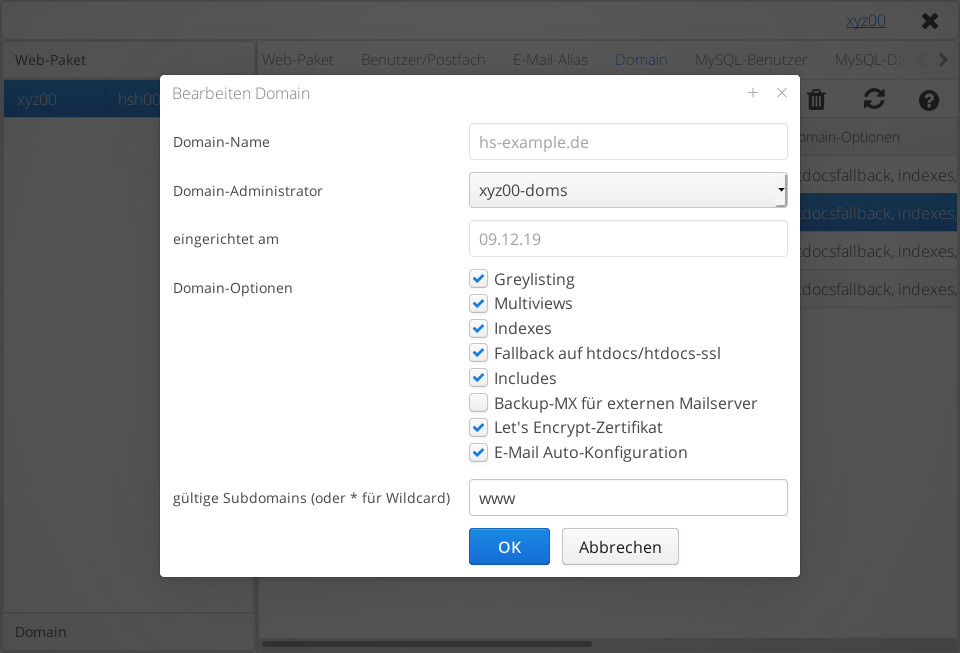Click the Domain-Name field hs-example.de
Screen dimensions: 960x653
coord(628,142)
